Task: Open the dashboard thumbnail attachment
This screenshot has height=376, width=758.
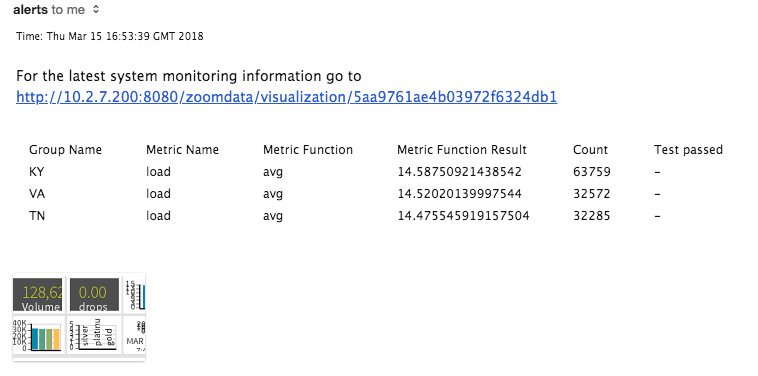Action: (79, 317)
